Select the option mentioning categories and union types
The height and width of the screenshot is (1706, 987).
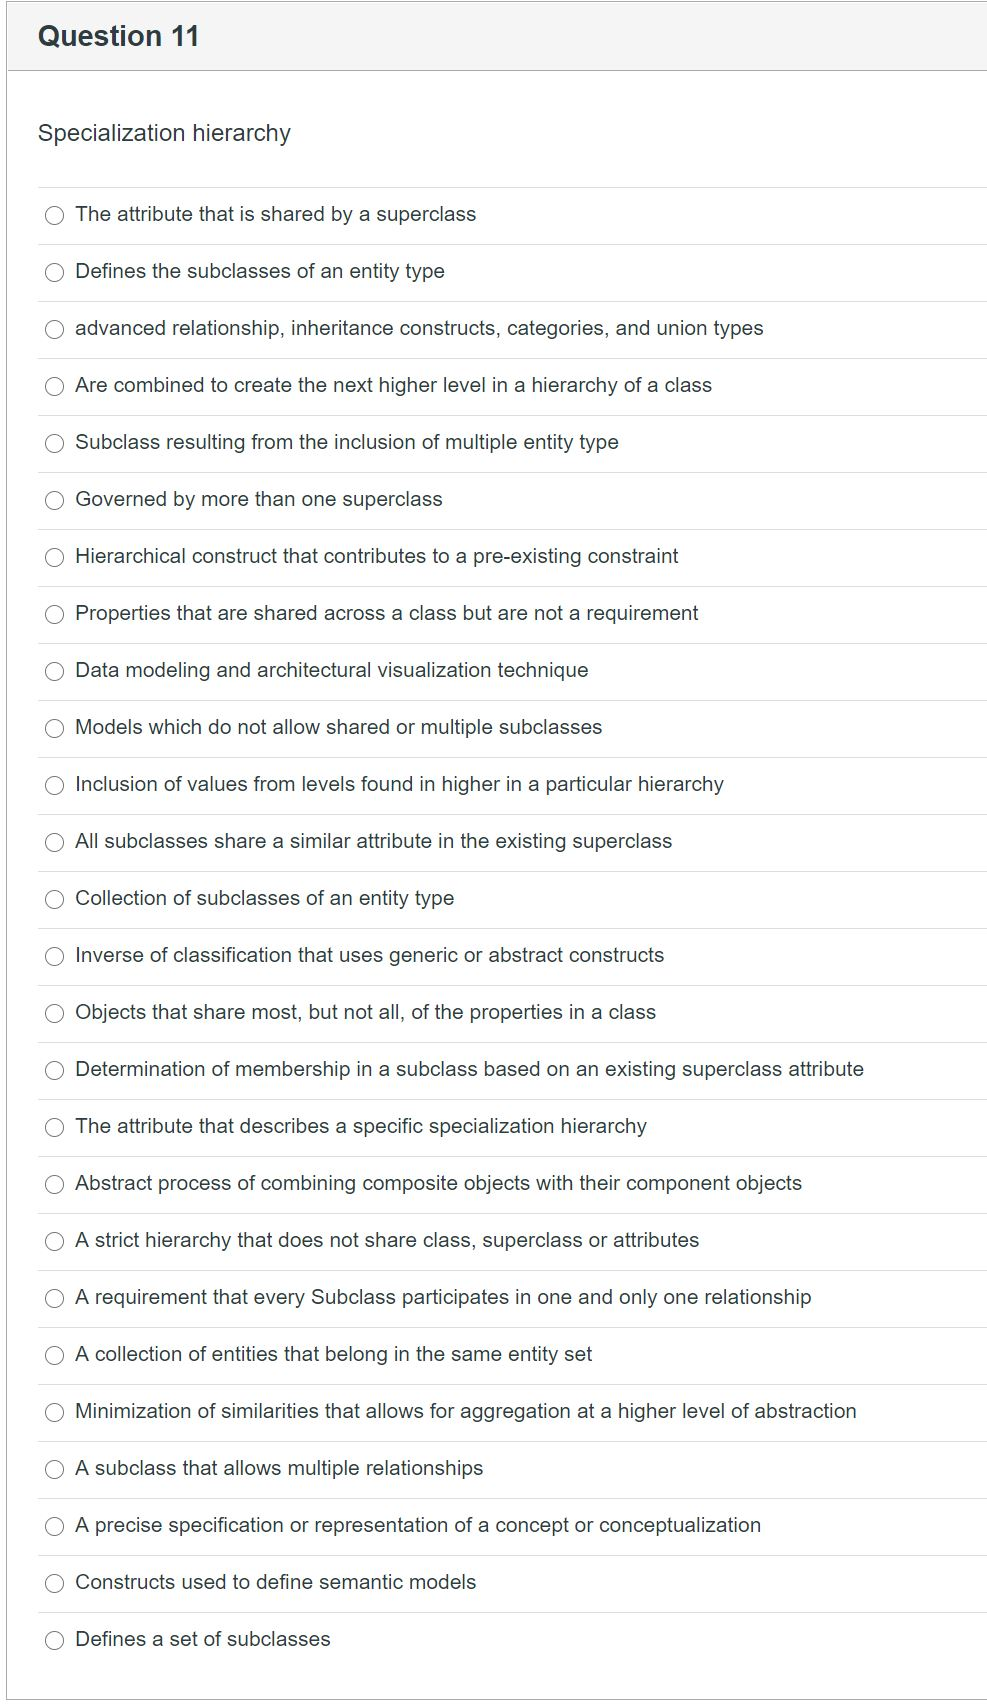click(53, 328)
